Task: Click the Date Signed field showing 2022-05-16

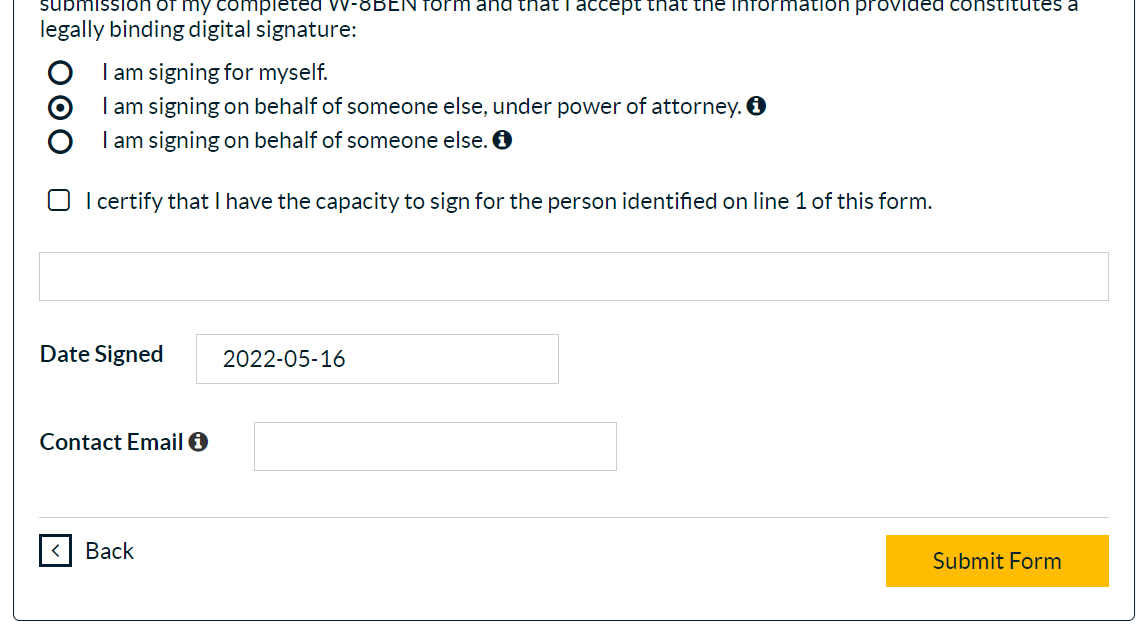Action: point(377,359)
